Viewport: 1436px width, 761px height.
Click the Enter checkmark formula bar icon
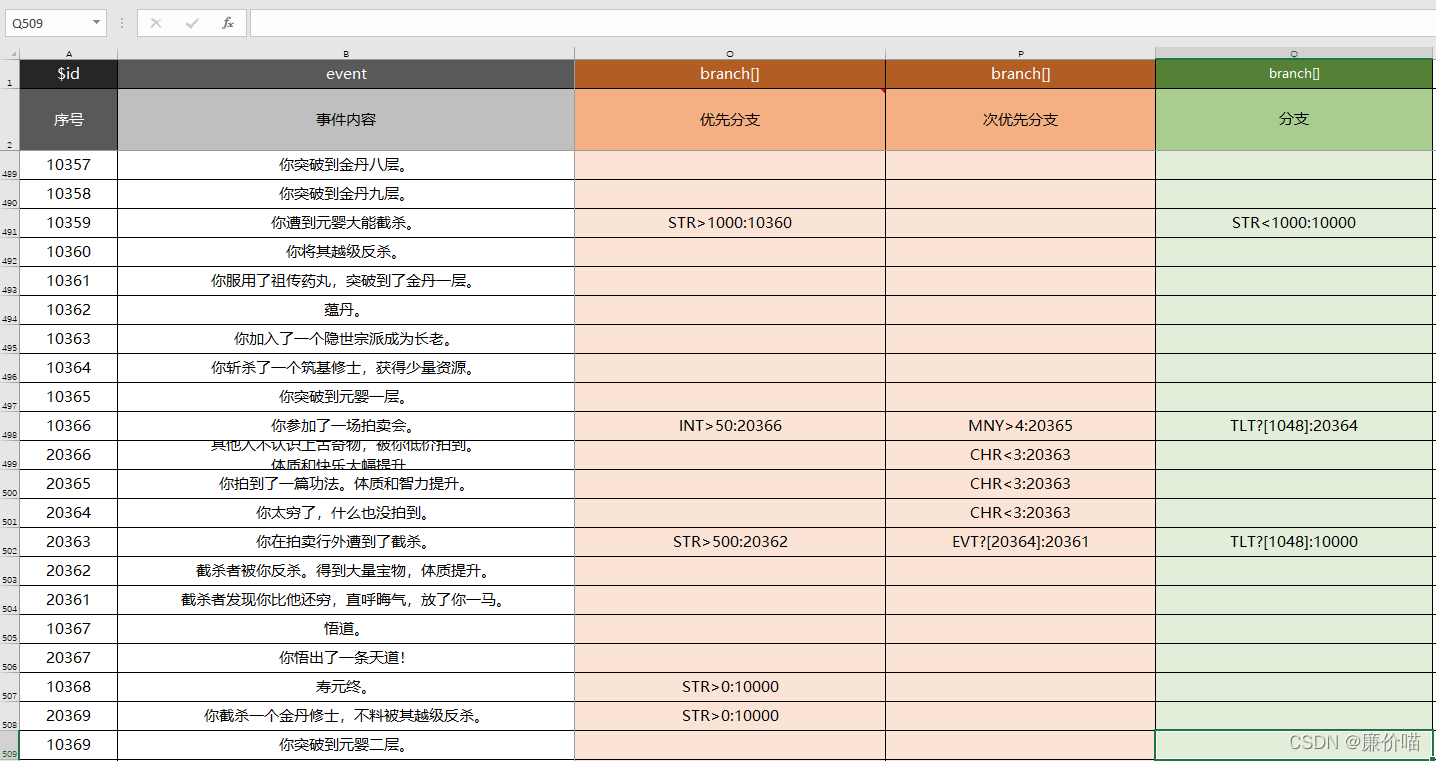(x=192, y=23)
